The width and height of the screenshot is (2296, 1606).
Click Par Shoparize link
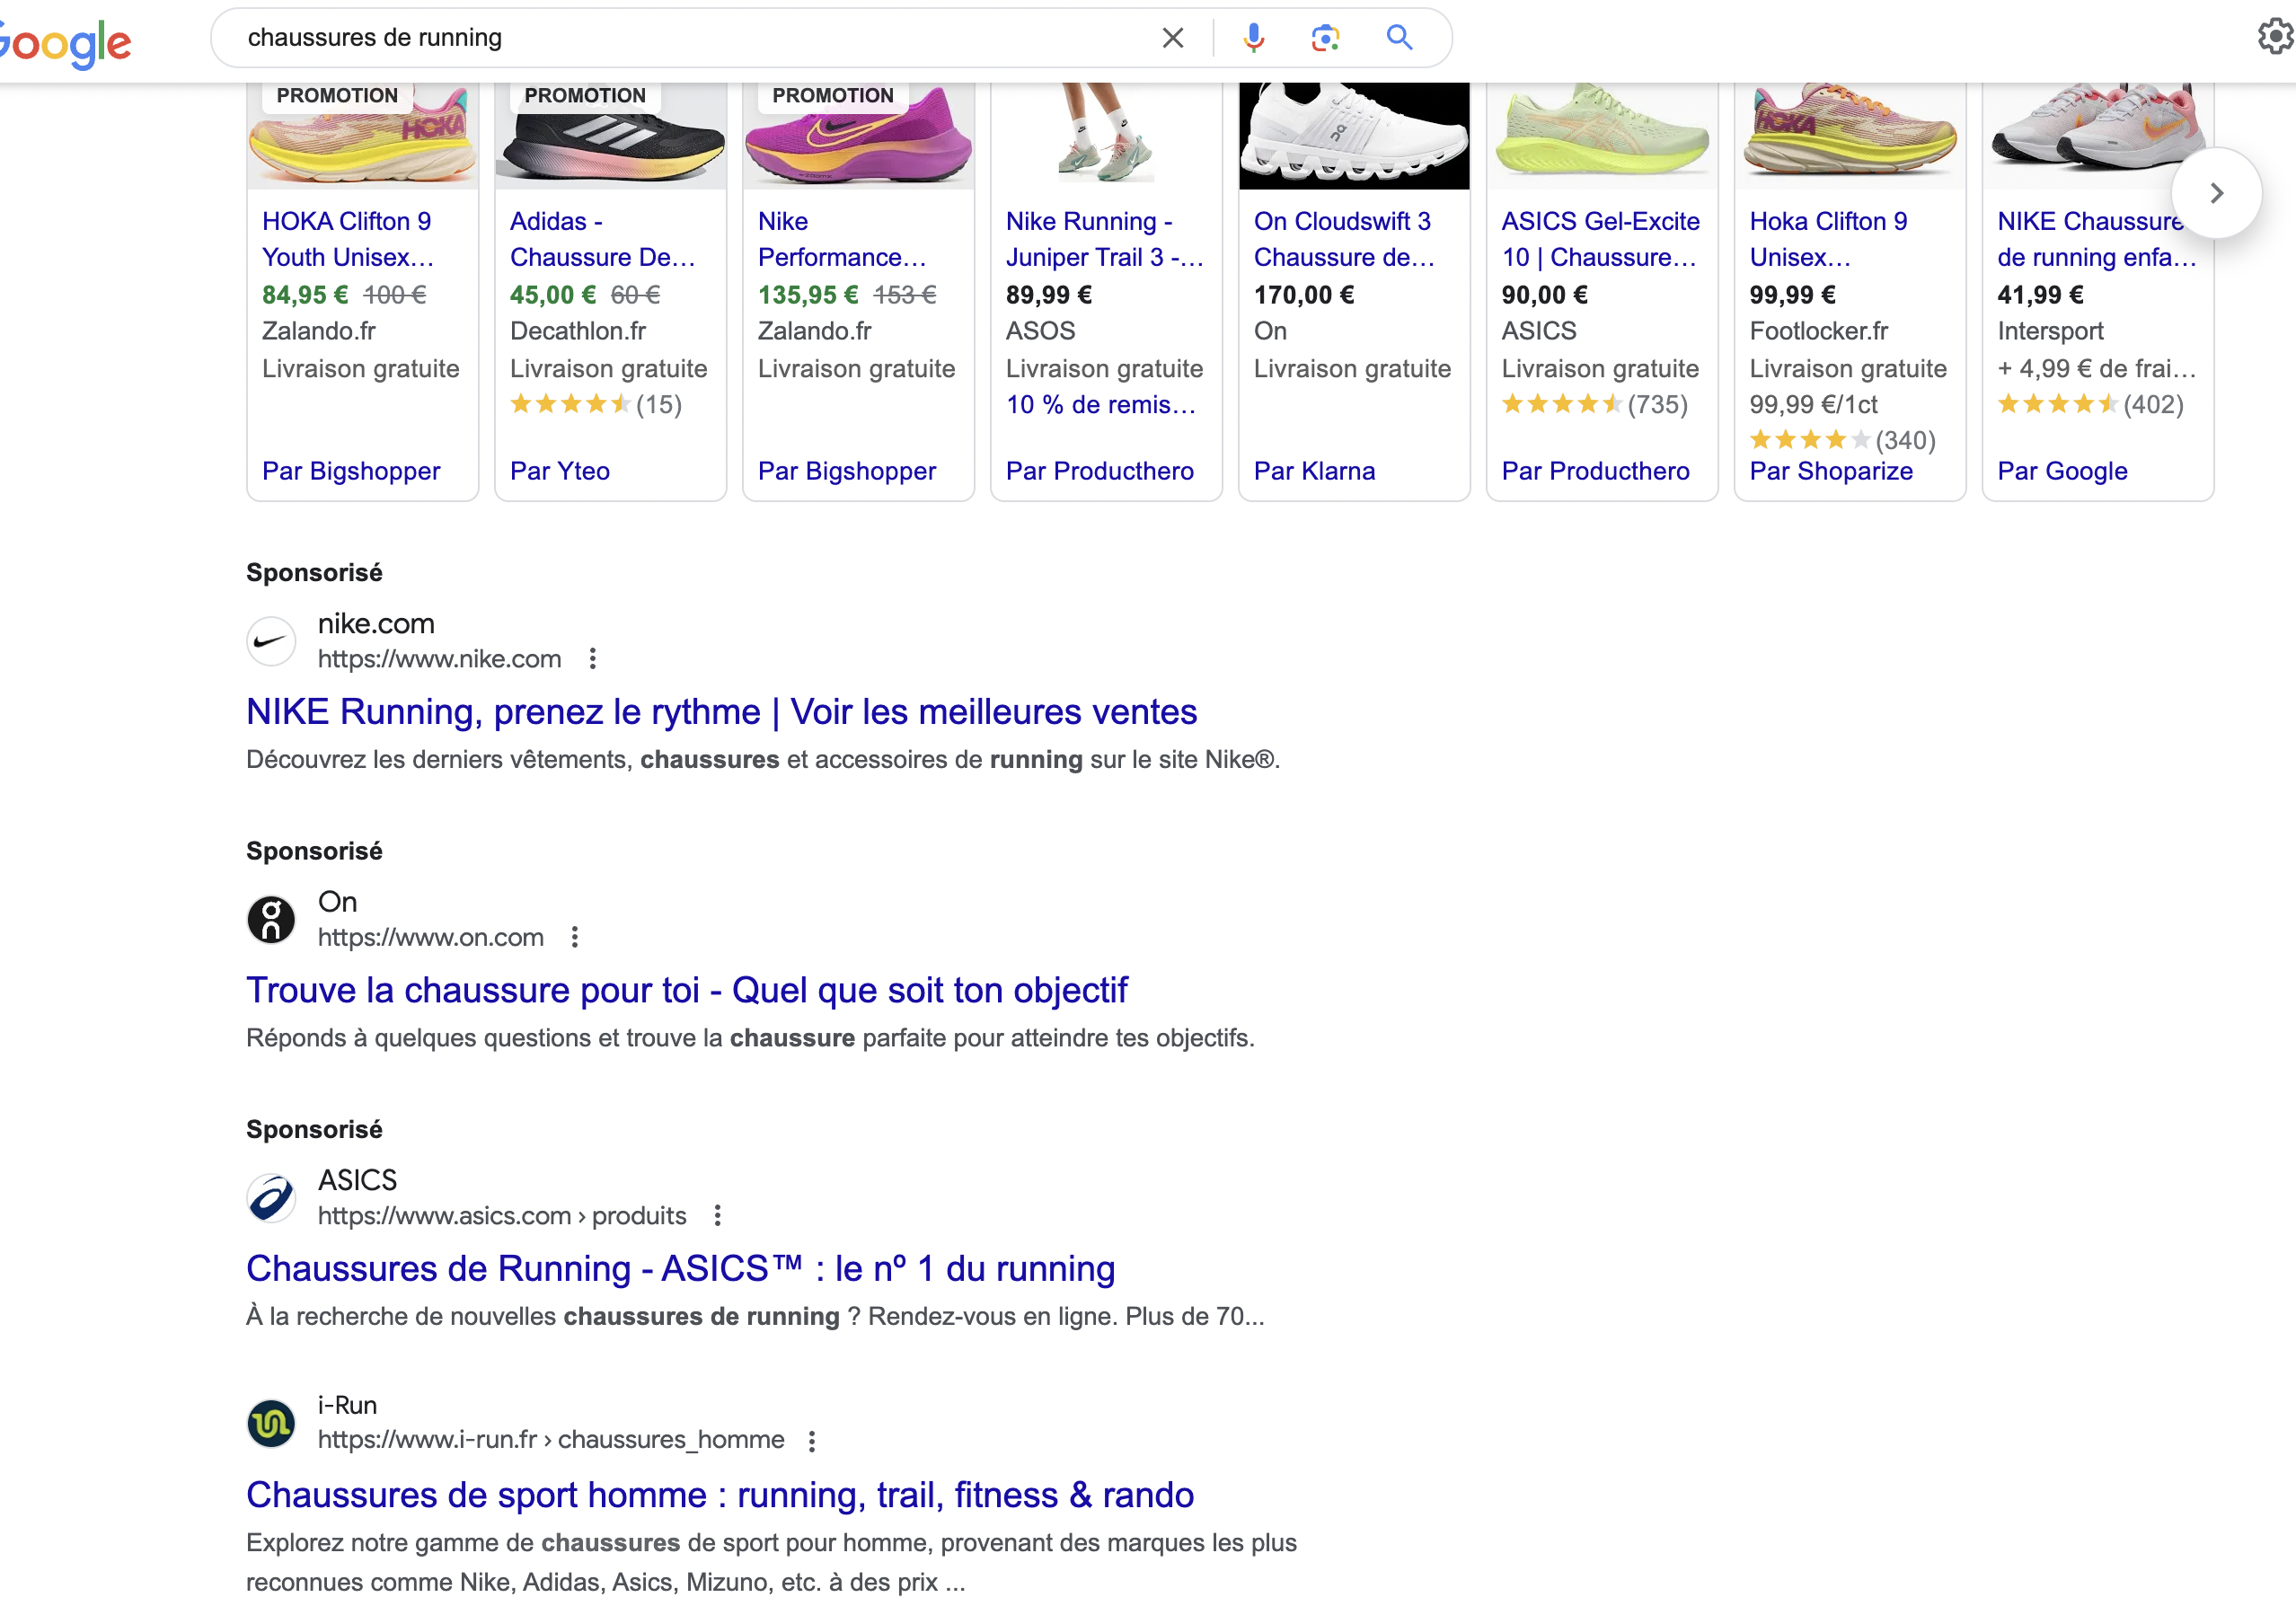[1832, 471]
